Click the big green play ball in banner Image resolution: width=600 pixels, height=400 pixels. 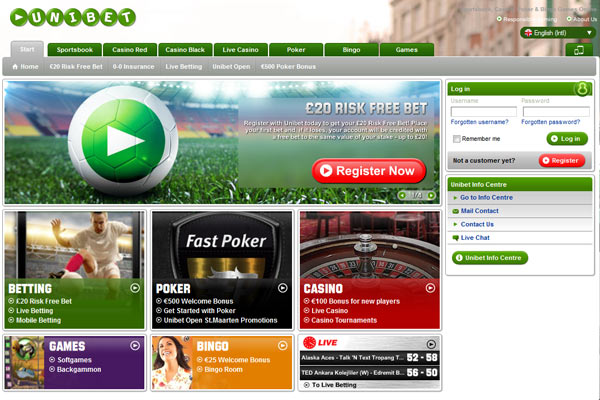[123, 141]
